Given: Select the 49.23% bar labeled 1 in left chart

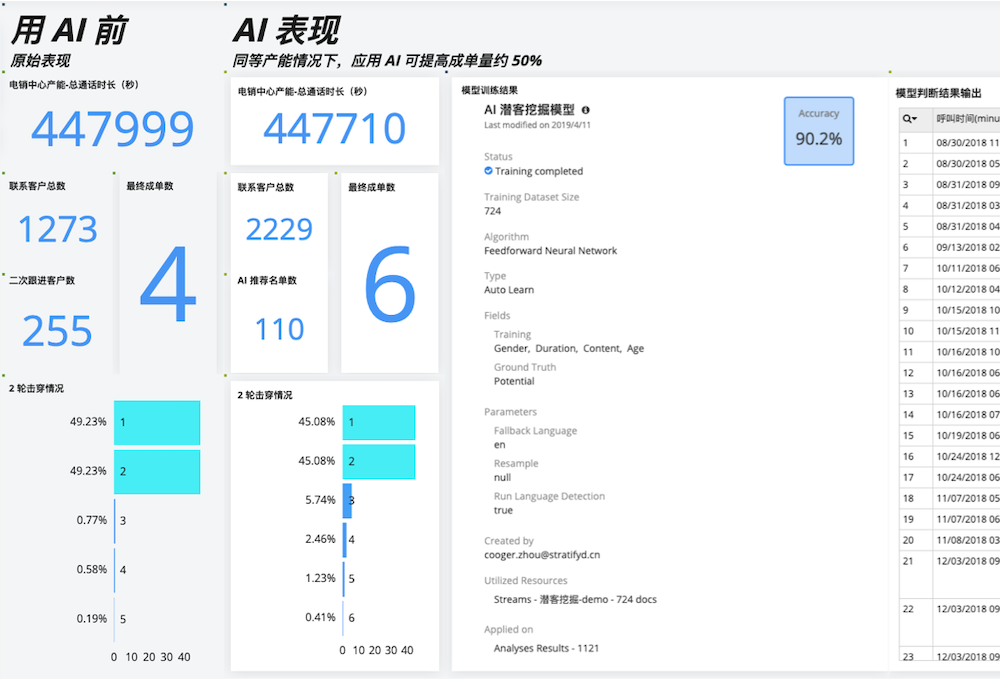Looking at the screenshot, I should [157, 422].
